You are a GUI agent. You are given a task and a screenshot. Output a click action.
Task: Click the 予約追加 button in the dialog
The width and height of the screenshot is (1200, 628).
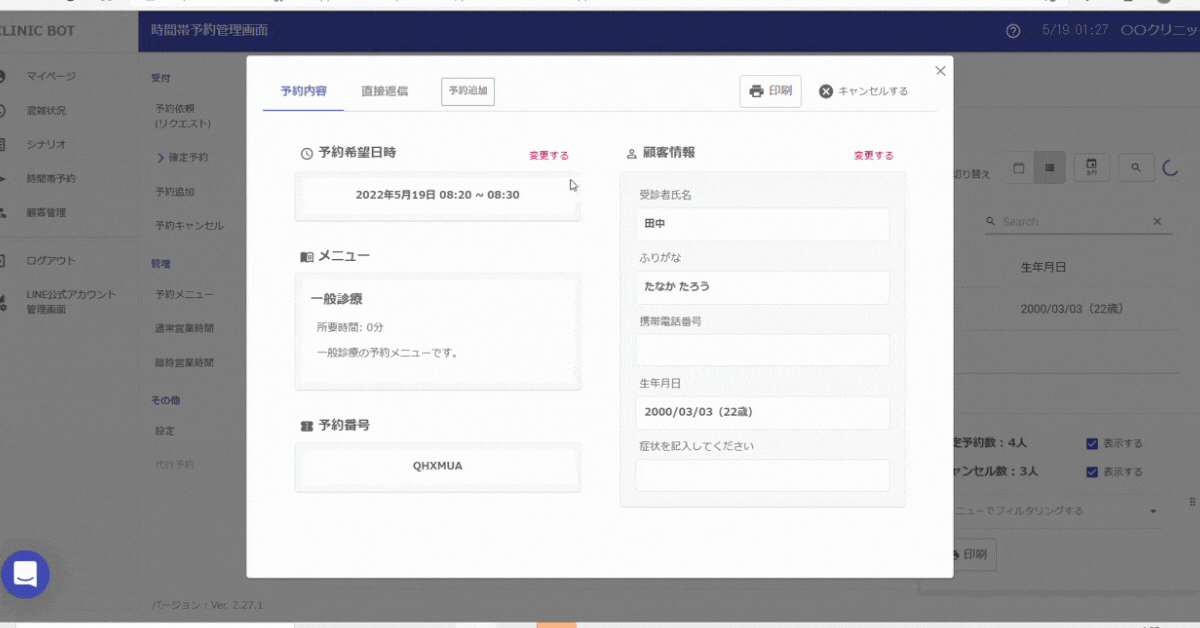[x=468, y=91]
